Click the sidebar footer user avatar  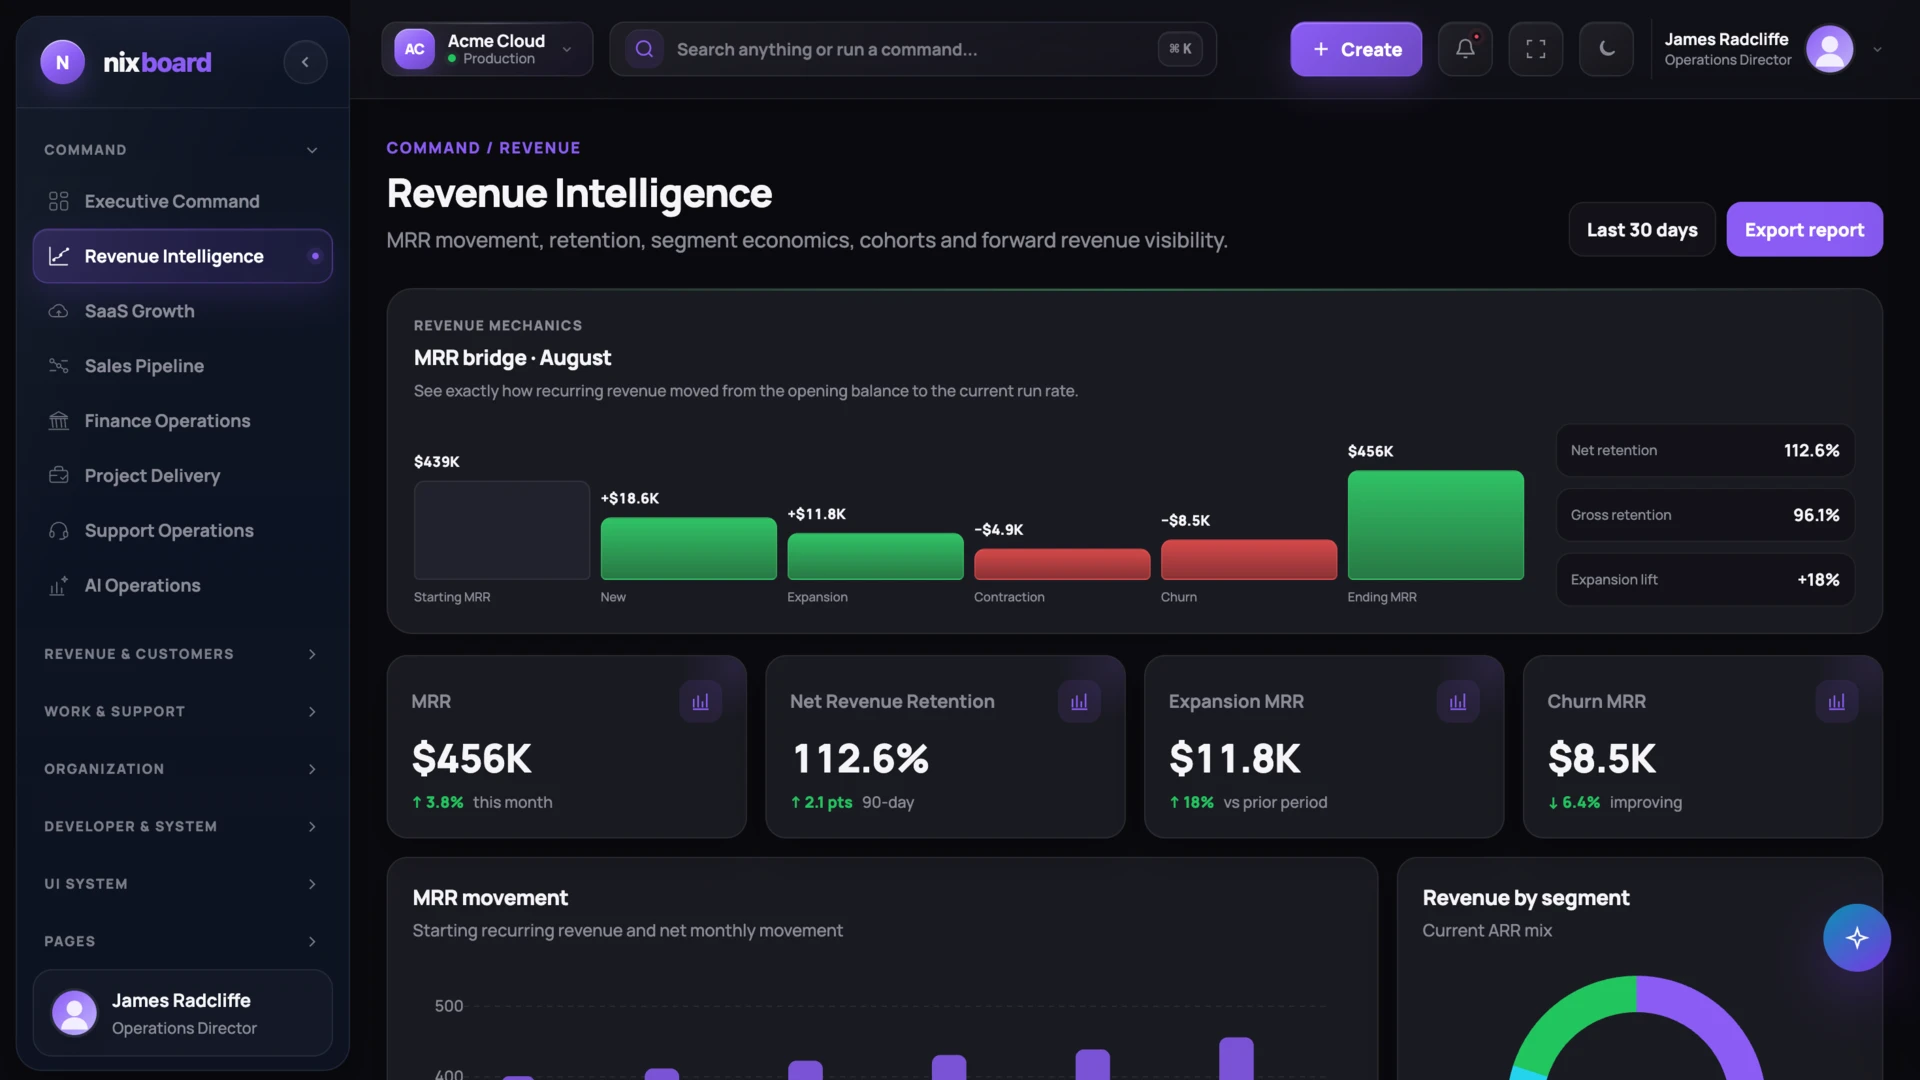point(74,1013)
